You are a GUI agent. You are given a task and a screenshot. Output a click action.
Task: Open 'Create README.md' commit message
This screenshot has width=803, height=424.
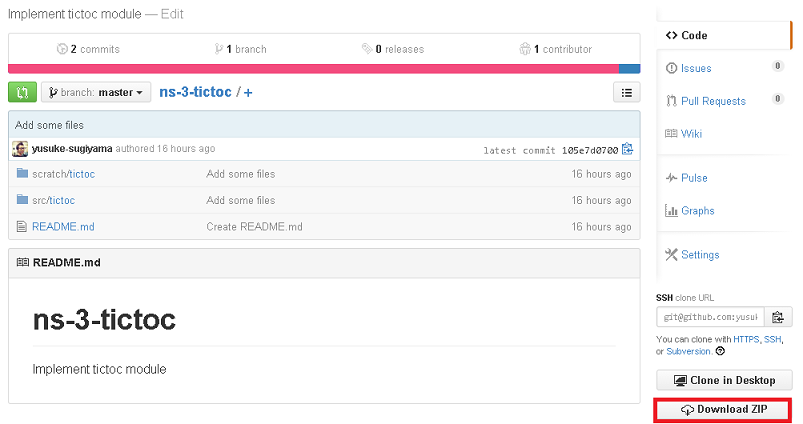pos(255,226)
